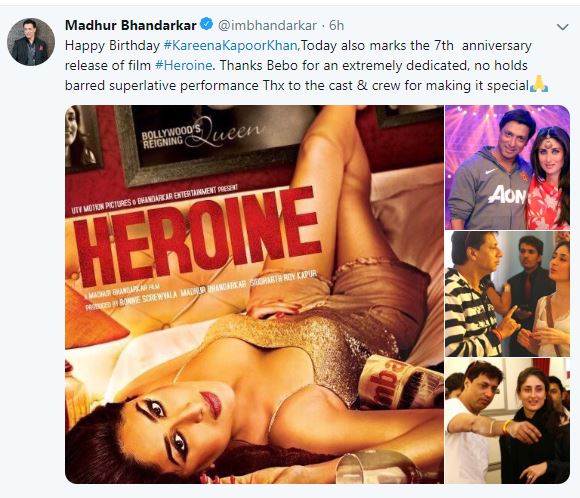Open the large Heroine movie poster image
The image size is (580, 498).
point(254,295)
